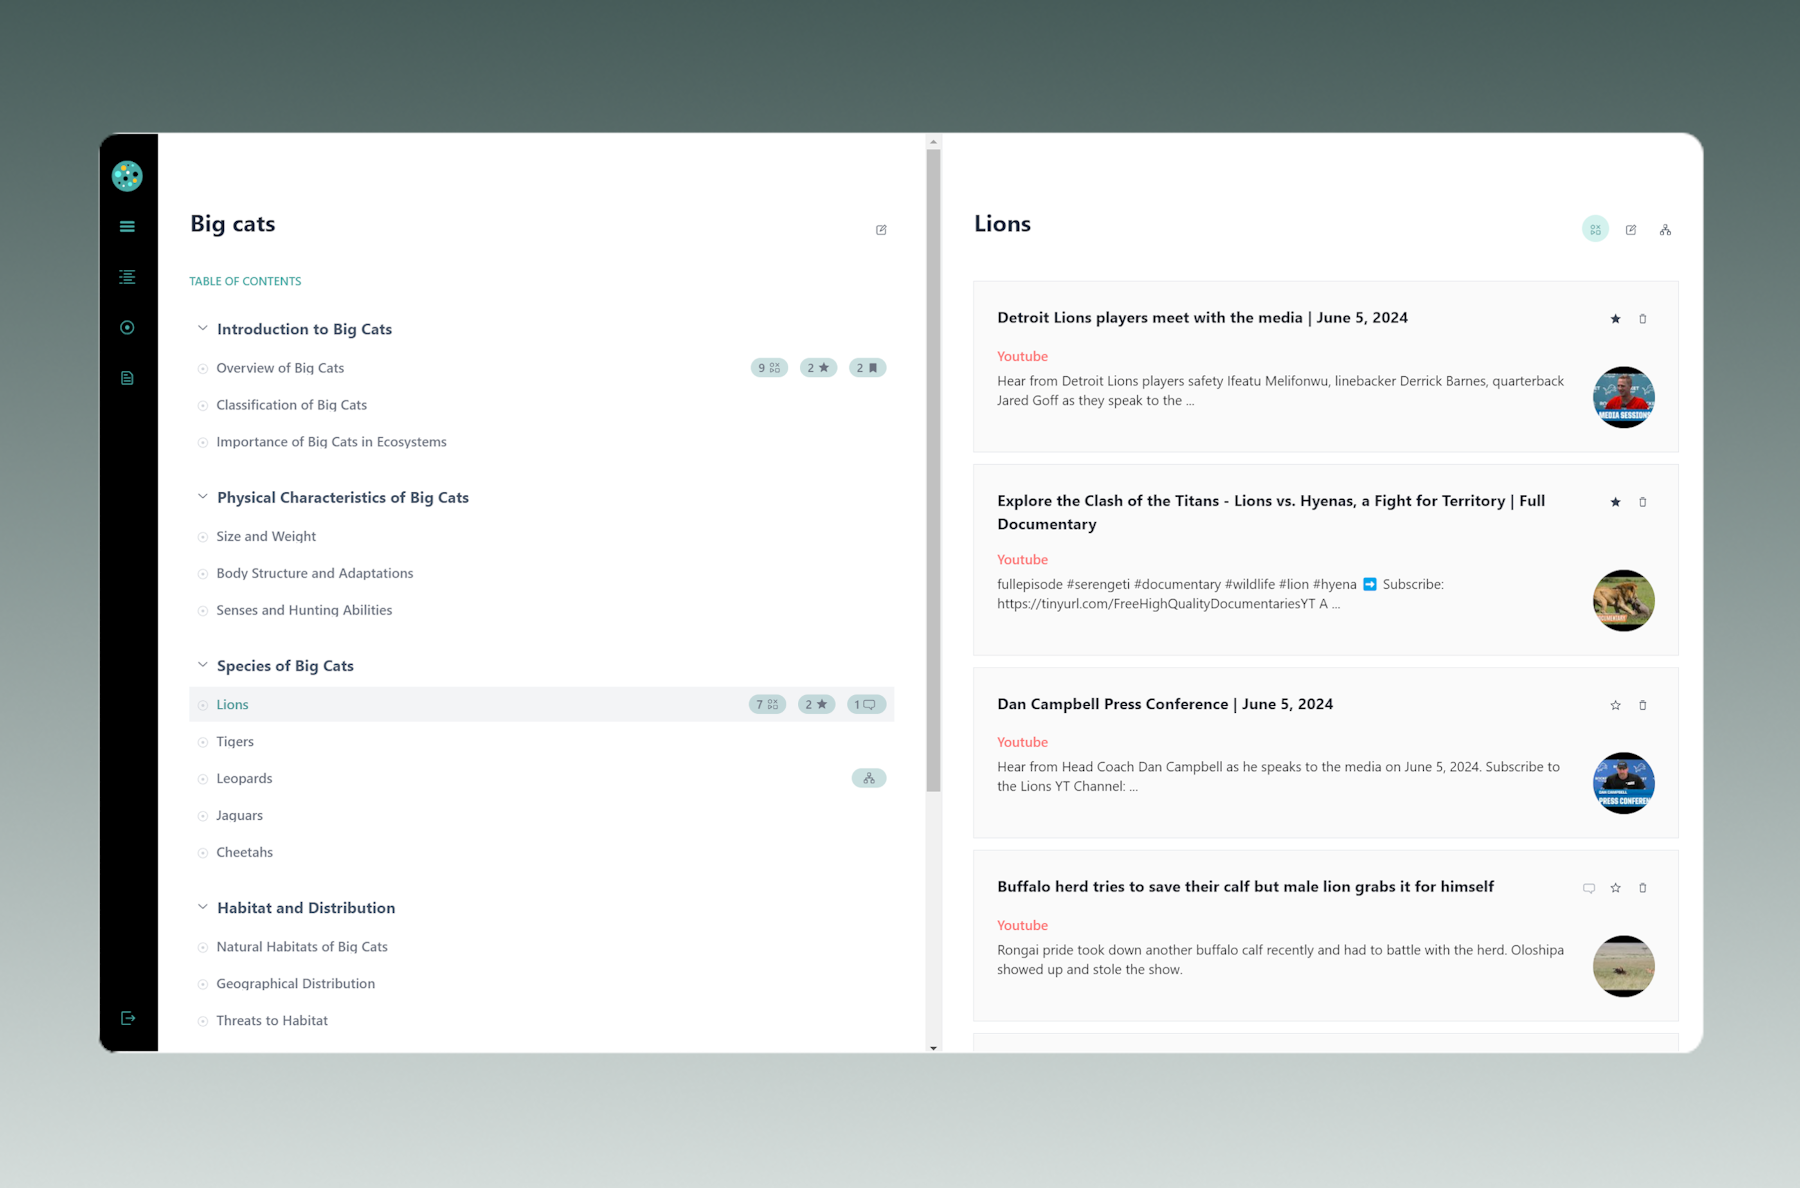Click Youtube label on Detroit Lions card

[x=1022, y=356]
